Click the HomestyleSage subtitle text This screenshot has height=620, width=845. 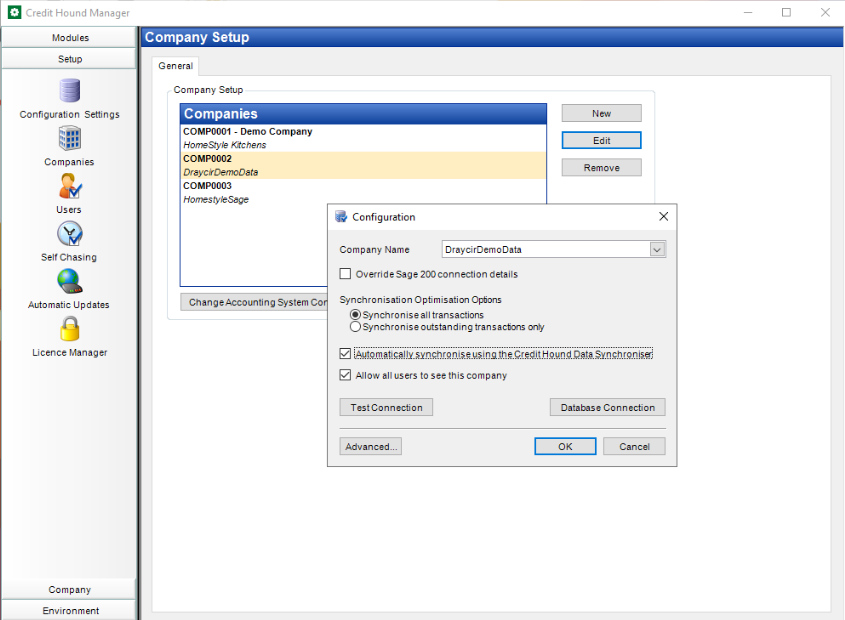pos(216,199)
